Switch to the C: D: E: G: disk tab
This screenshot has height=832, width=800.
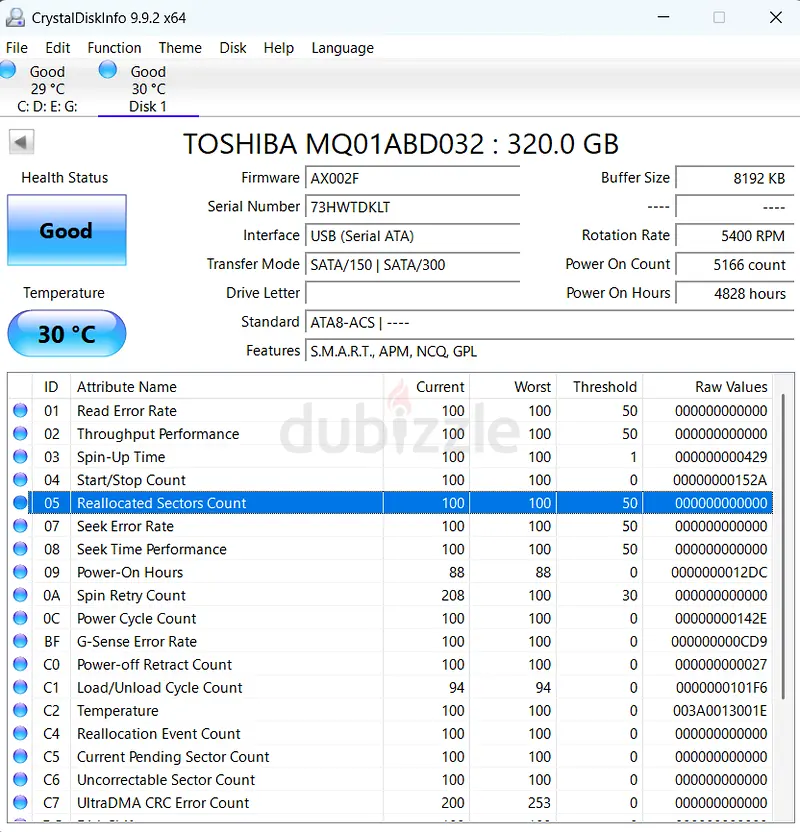pos(47,88)
